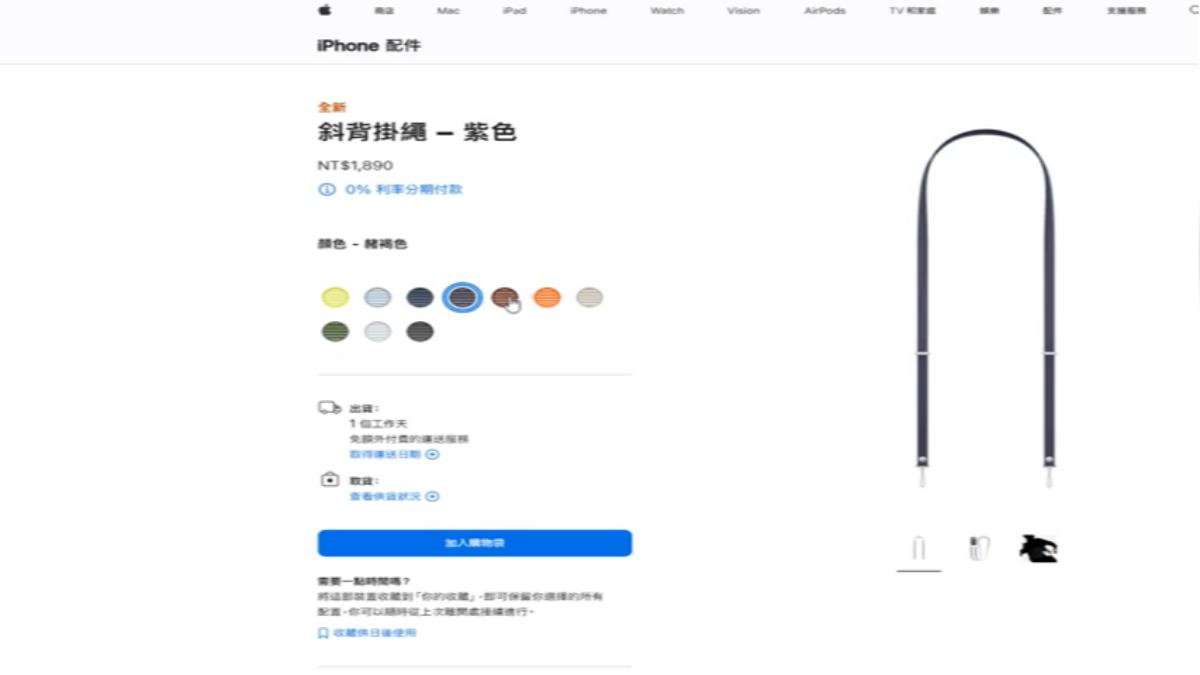This screenshot has width=1200, height=675.
Task: Click the plus circle after 查看供貨狀況
Action: tap(433, 496)
